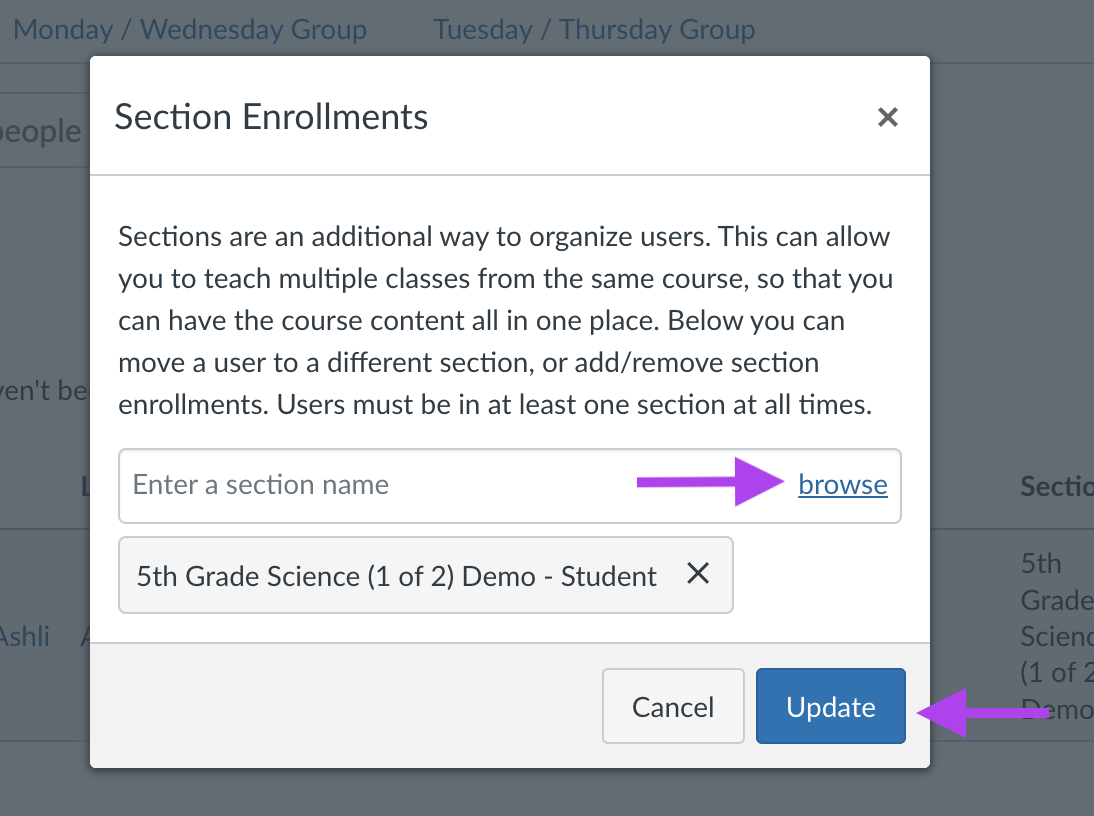Click the sections description paragraph text
The height and width of the screenshot is (816, 1094).
[x=505, y=320]
